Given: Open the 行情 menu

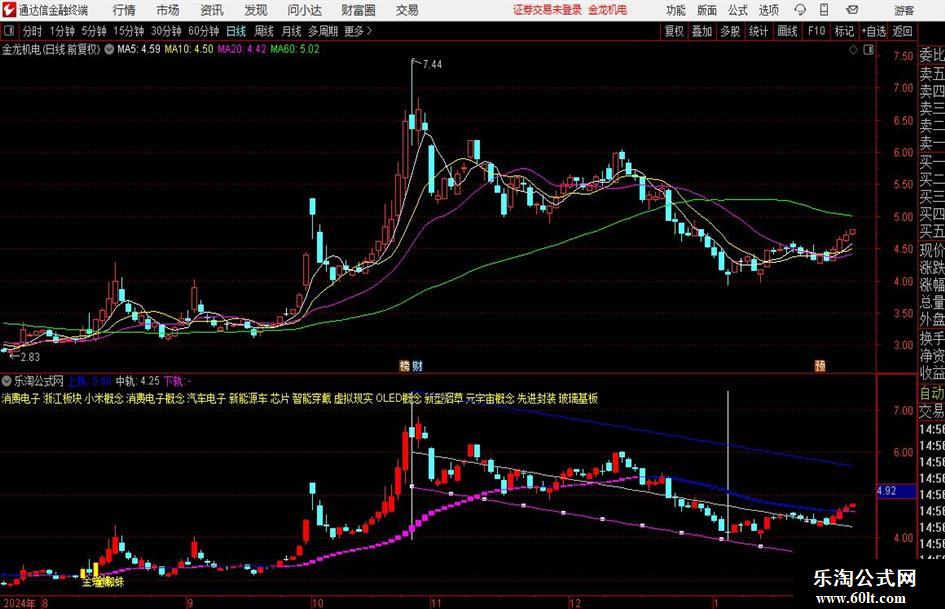Looking at the screenshot, I should point(124,10).
